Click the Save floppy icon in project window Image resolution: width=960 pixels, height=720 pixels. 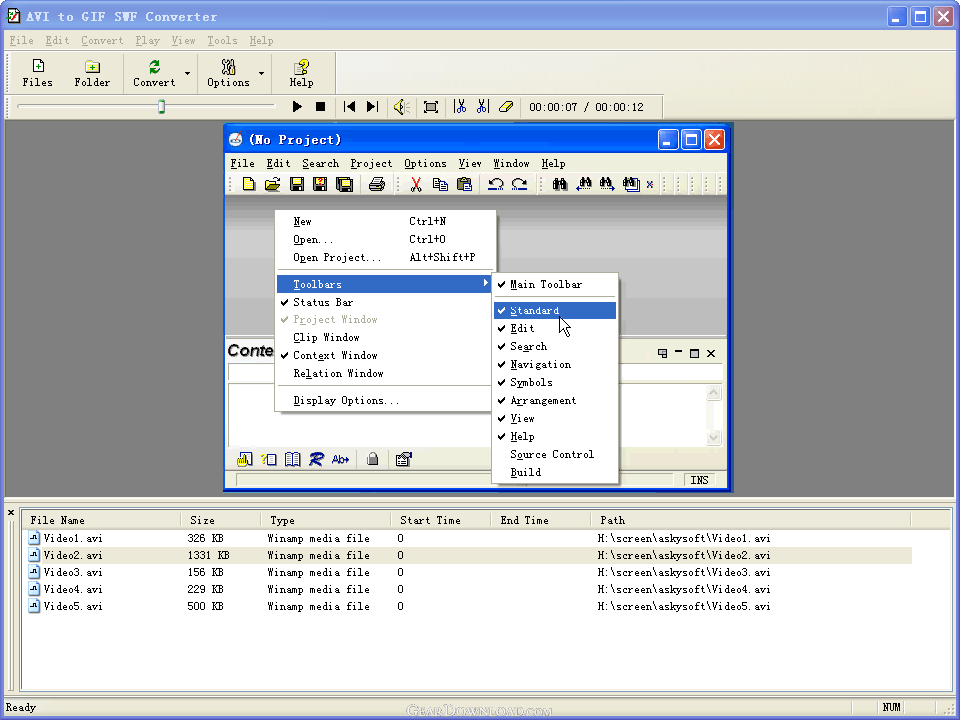point(297,184)
